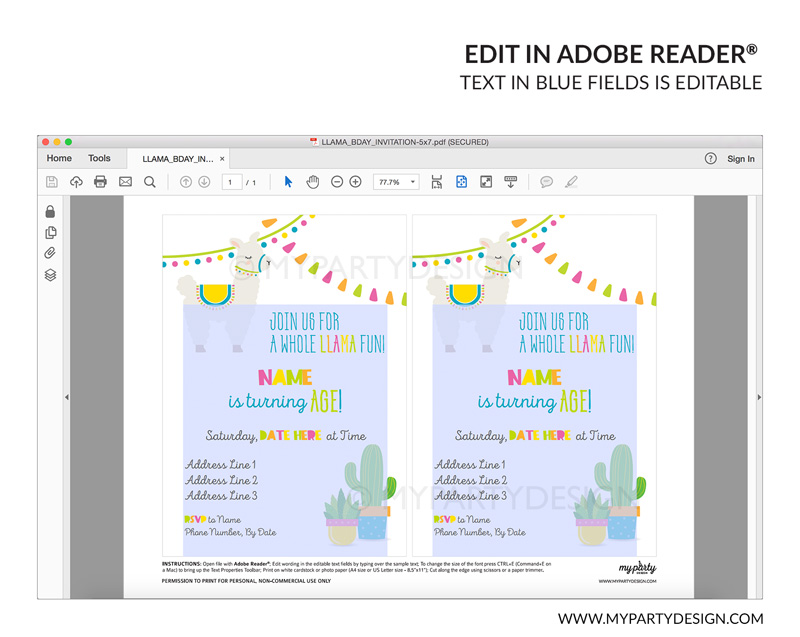Click the upload to cloud icon

(x=76, y=182)
